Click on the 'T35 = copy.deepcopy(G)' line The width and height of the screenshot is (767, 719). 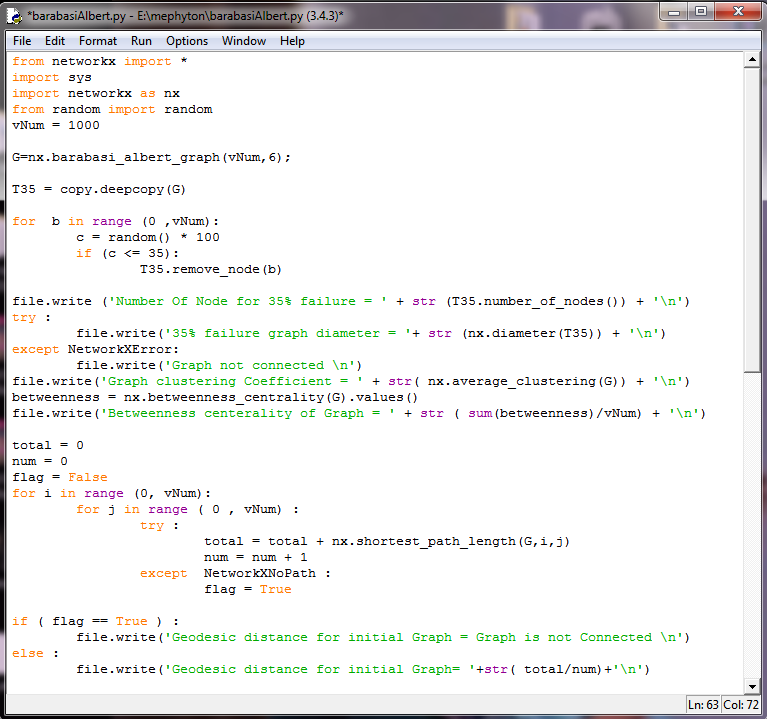[99, 189]
